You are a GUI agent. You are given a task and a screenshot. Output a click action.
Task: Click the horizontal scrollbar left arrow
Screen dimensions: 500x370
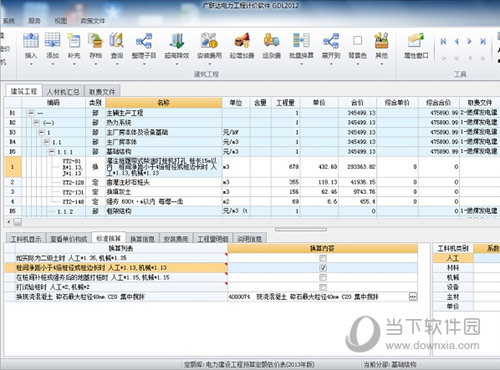click(9, 222)
